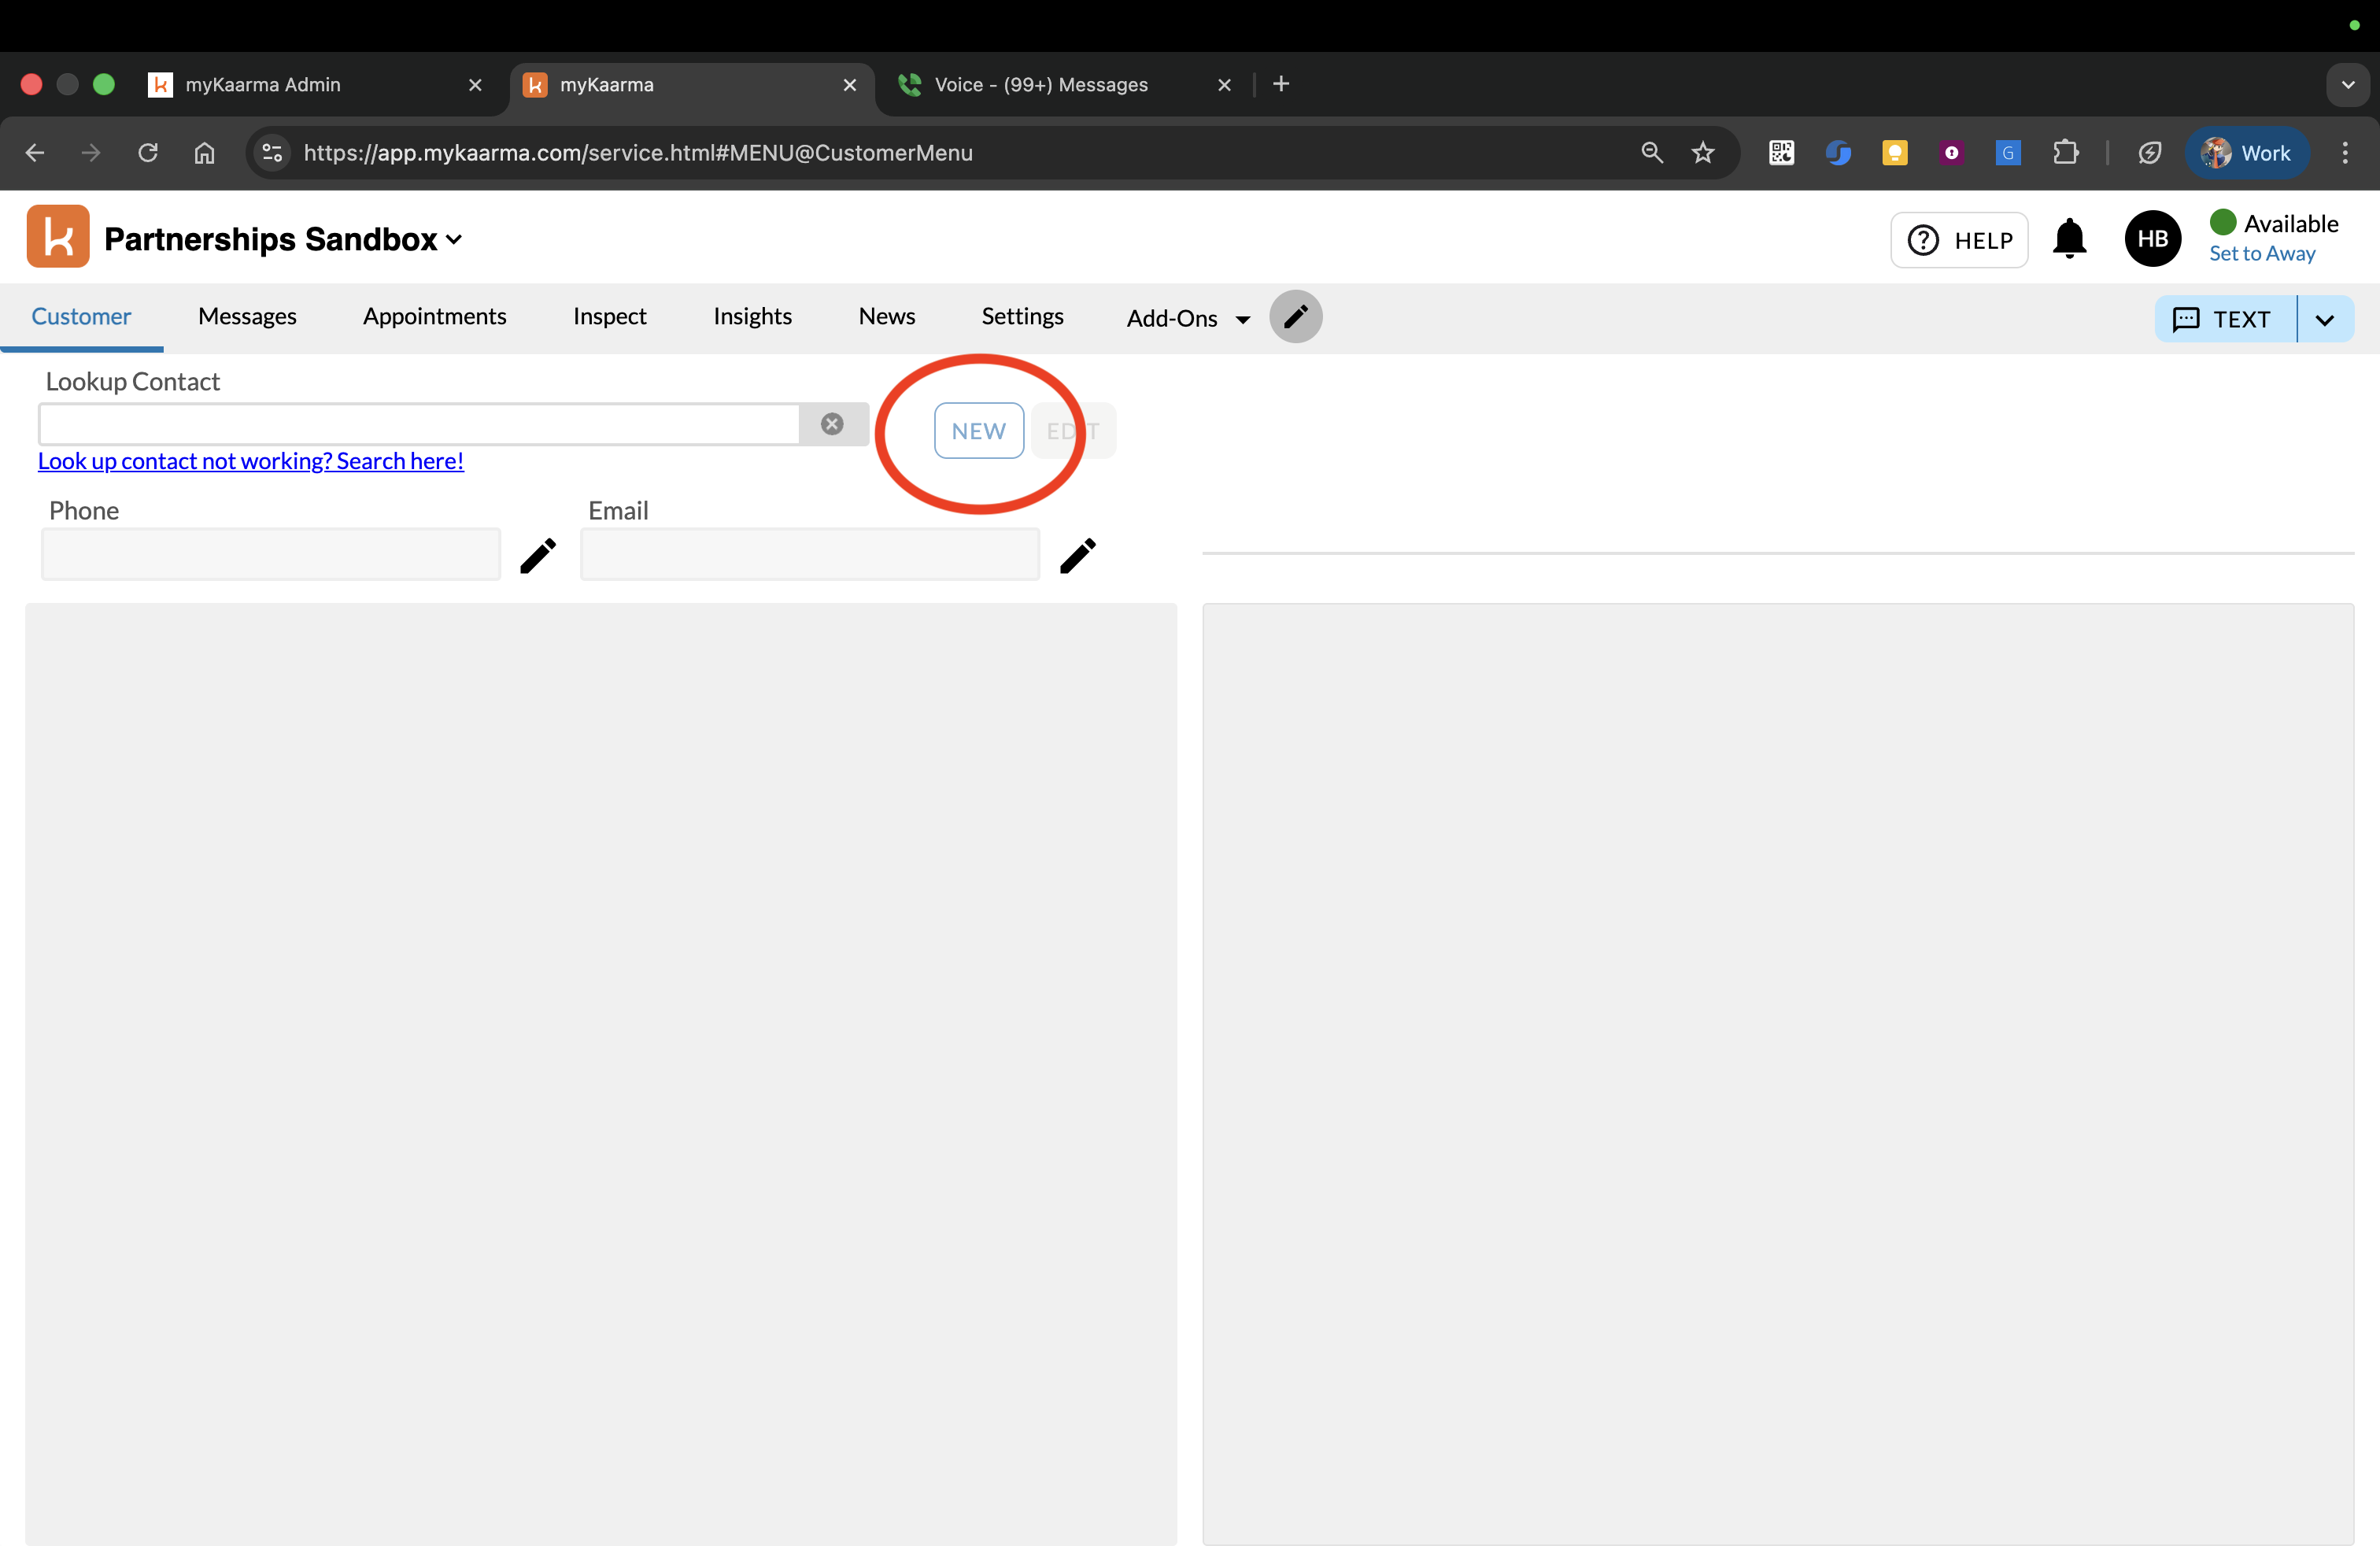Focus the Lookup Contact input field
This screenshot has width=2380, height=1546.
(419, 425)
